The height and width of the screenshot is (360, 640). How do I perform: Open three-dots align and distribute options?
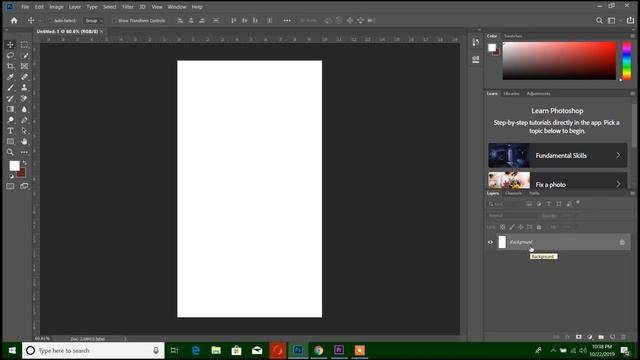[287, 20]
